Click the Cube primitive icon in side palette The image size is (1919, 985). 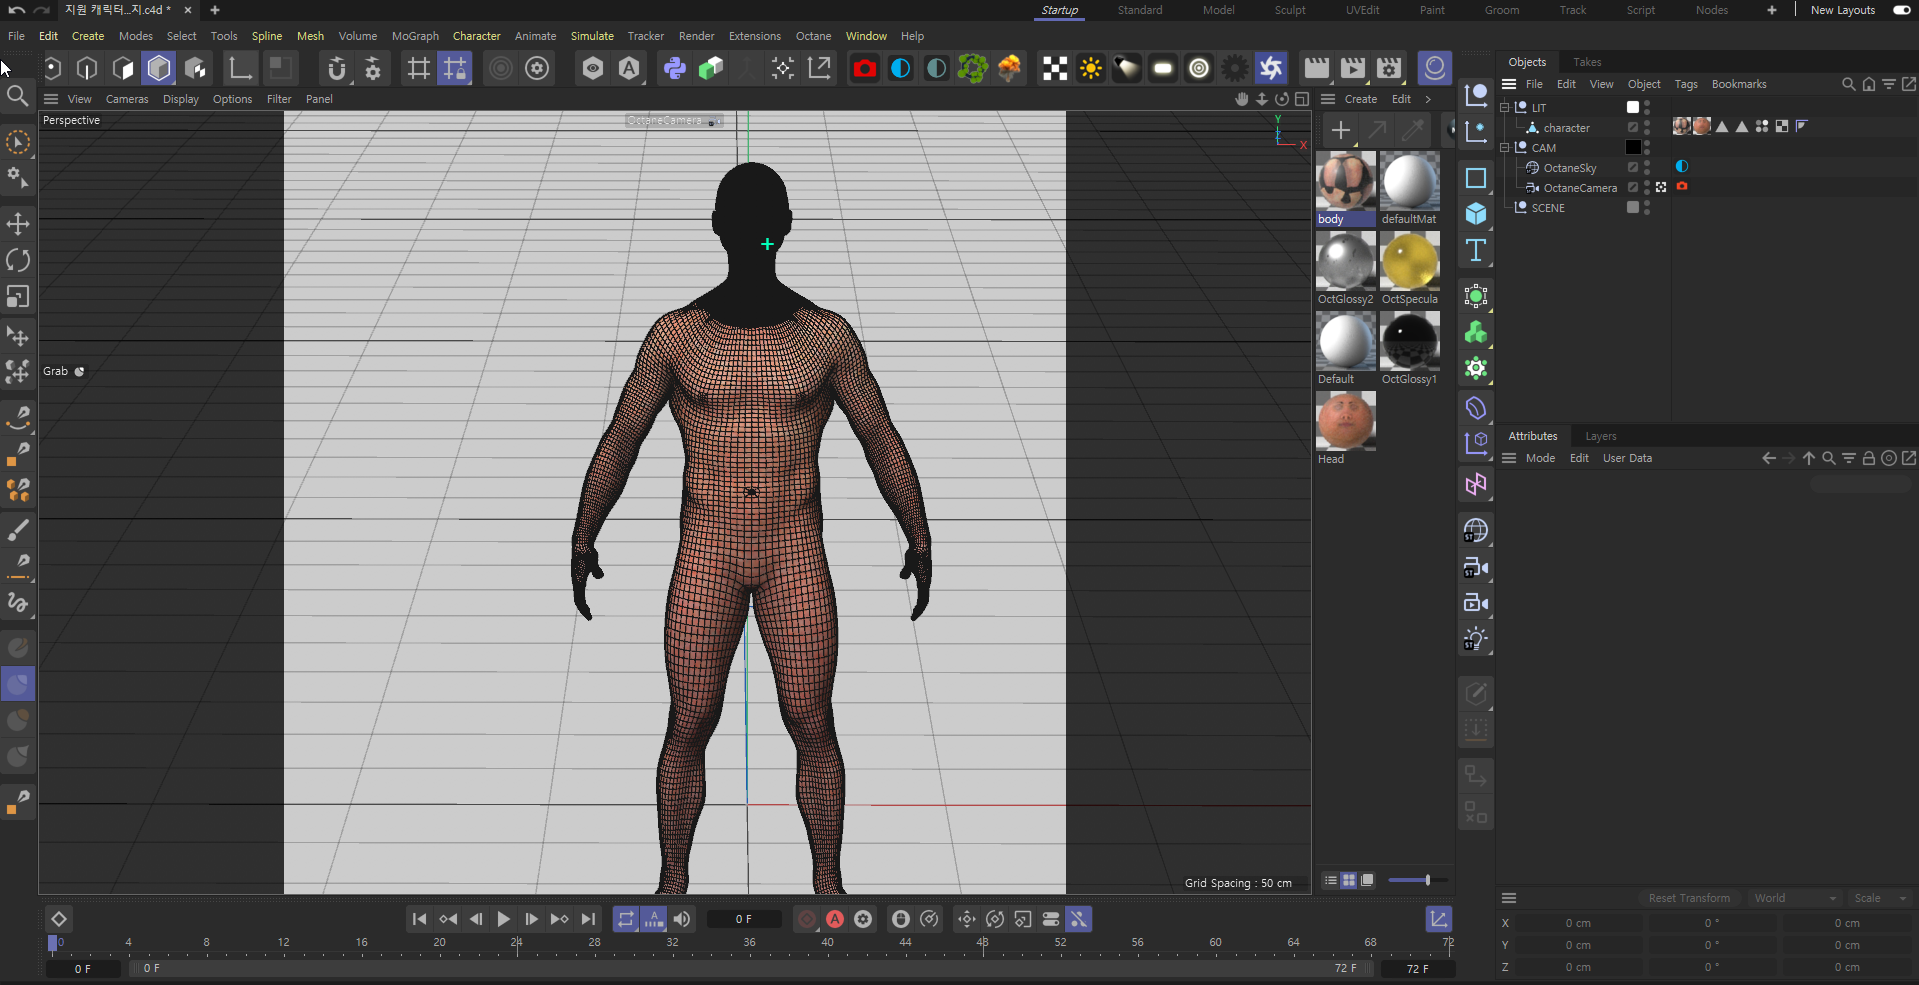tap(1476, 214)
